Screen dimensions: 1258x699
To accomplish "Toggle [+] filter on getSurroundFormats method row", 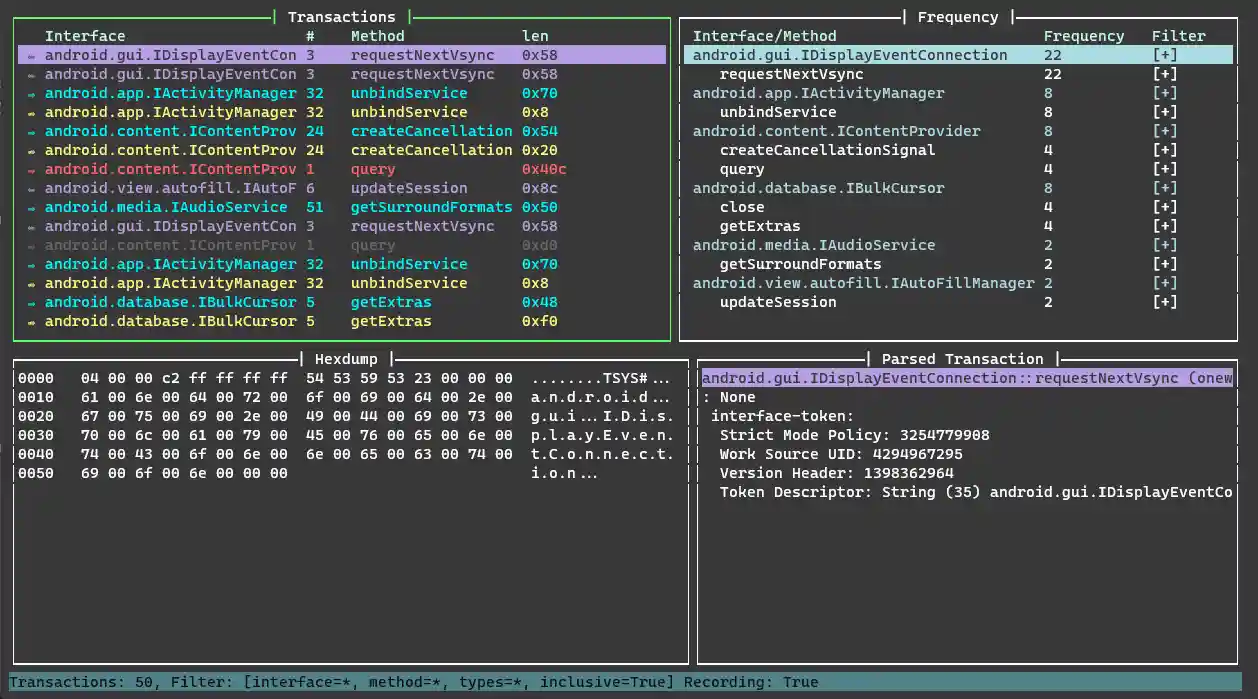I will (1164, 264).
